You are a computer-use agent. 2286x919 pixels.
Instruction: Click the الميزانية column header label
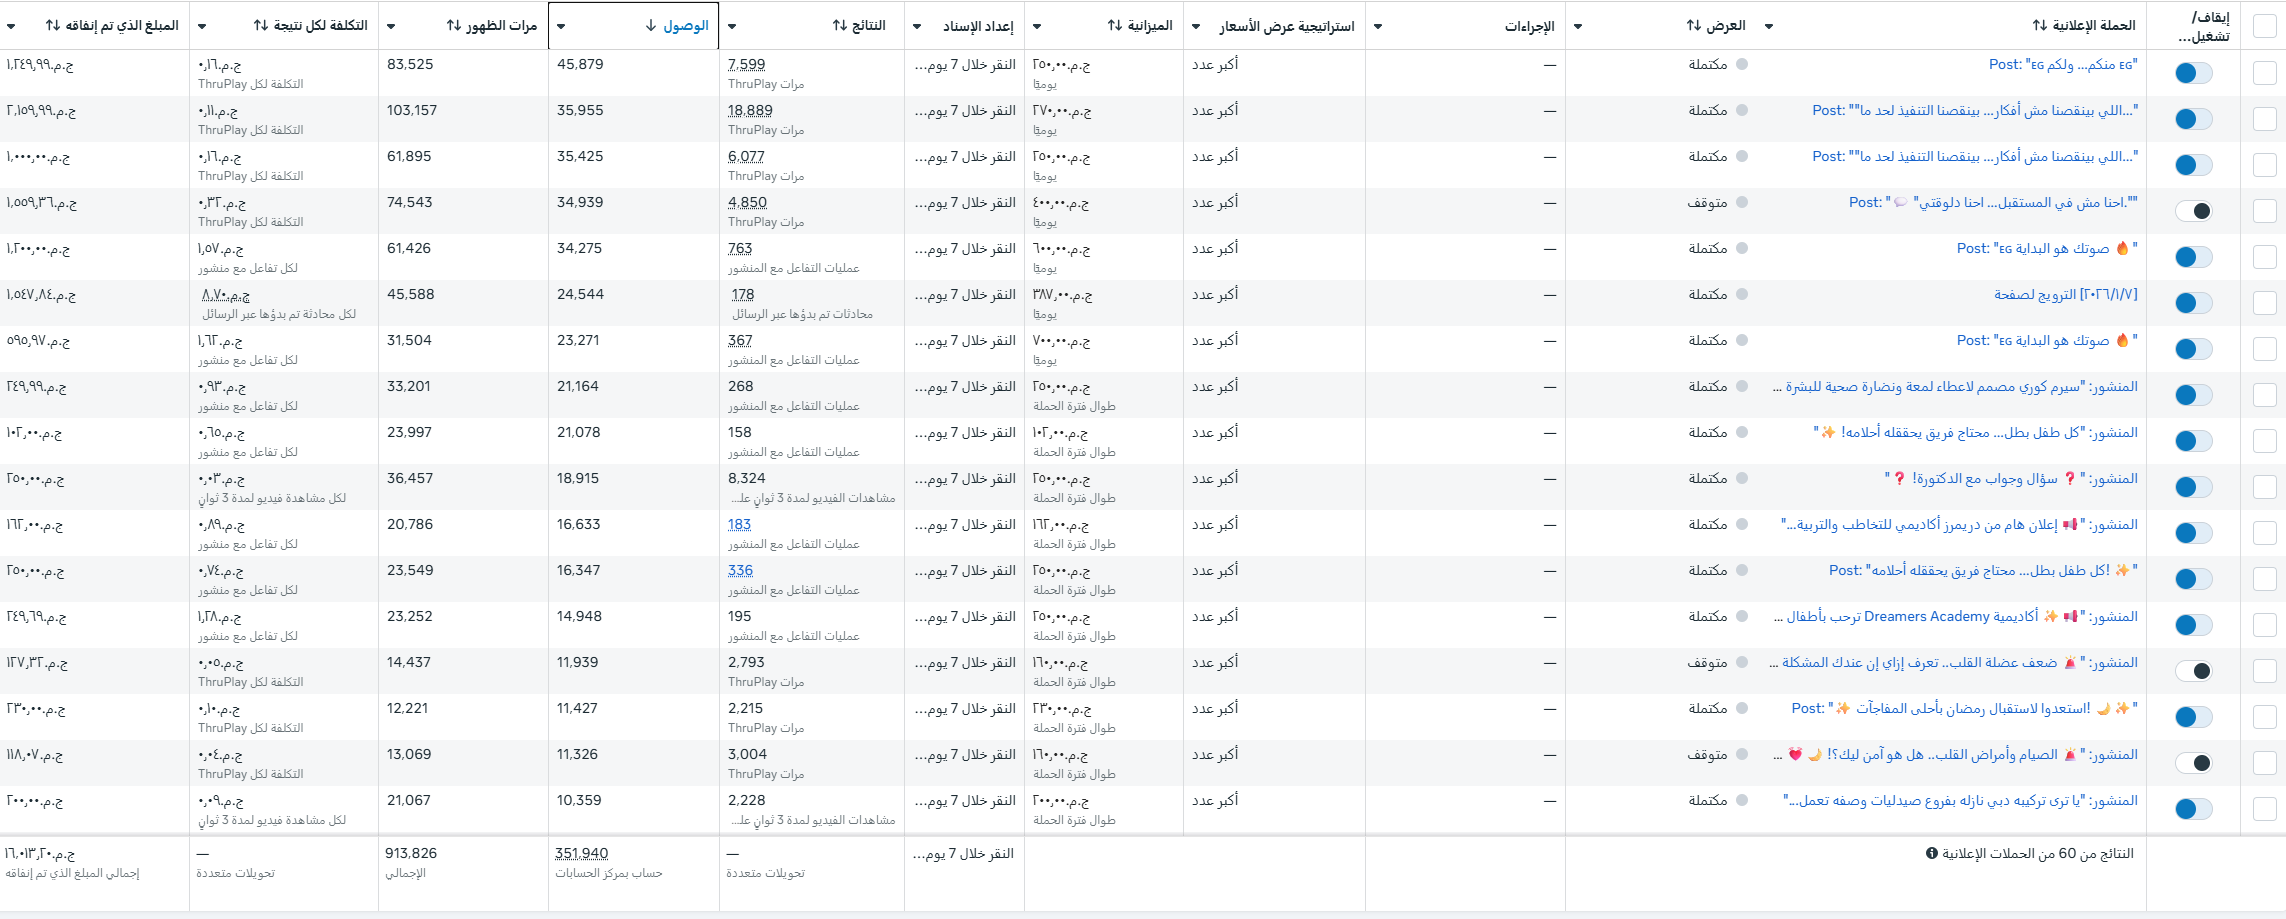(x=1150, y=25)
